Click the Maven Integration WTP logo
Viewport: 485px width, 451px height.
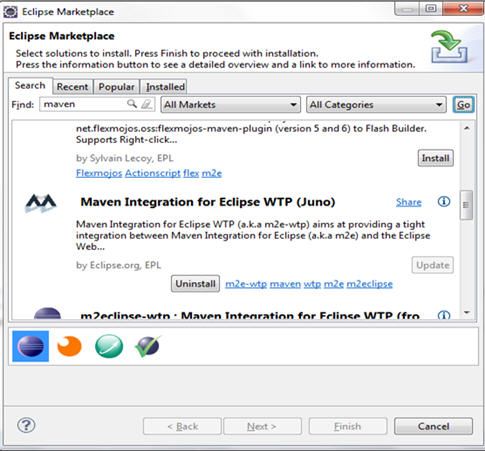[41, 202]
